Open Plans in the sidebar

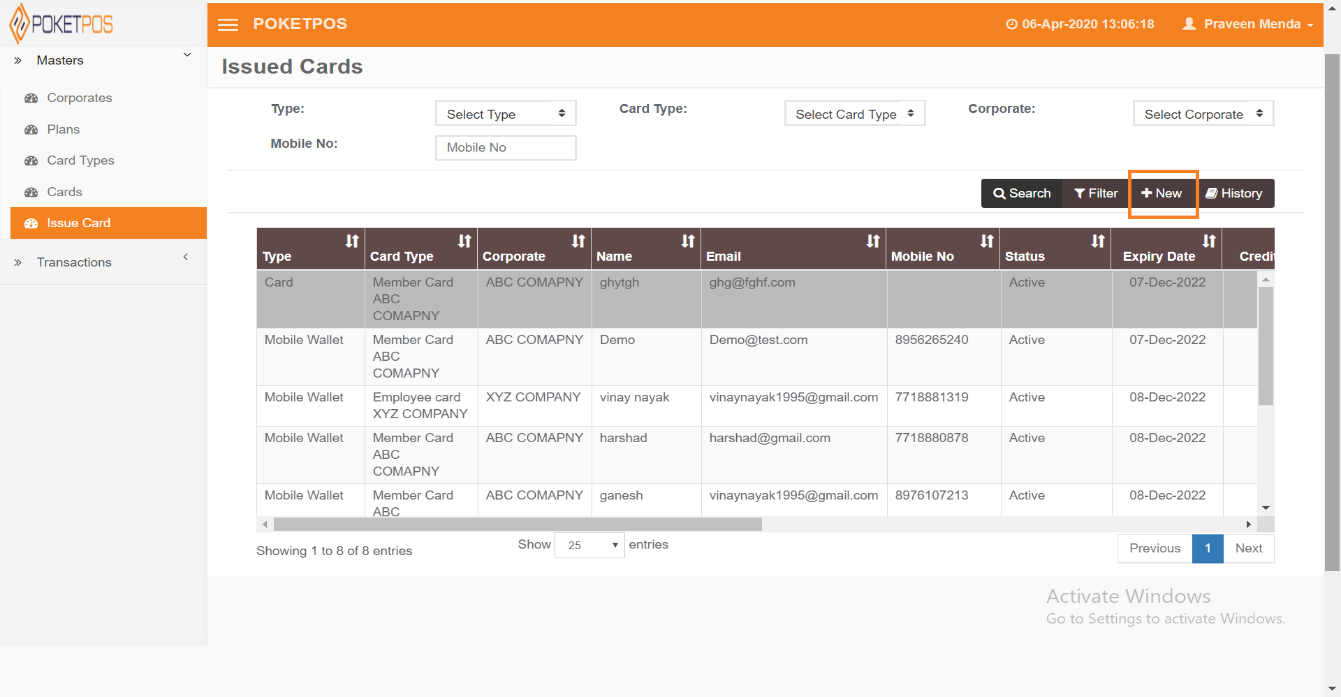(x=63, y=129)
